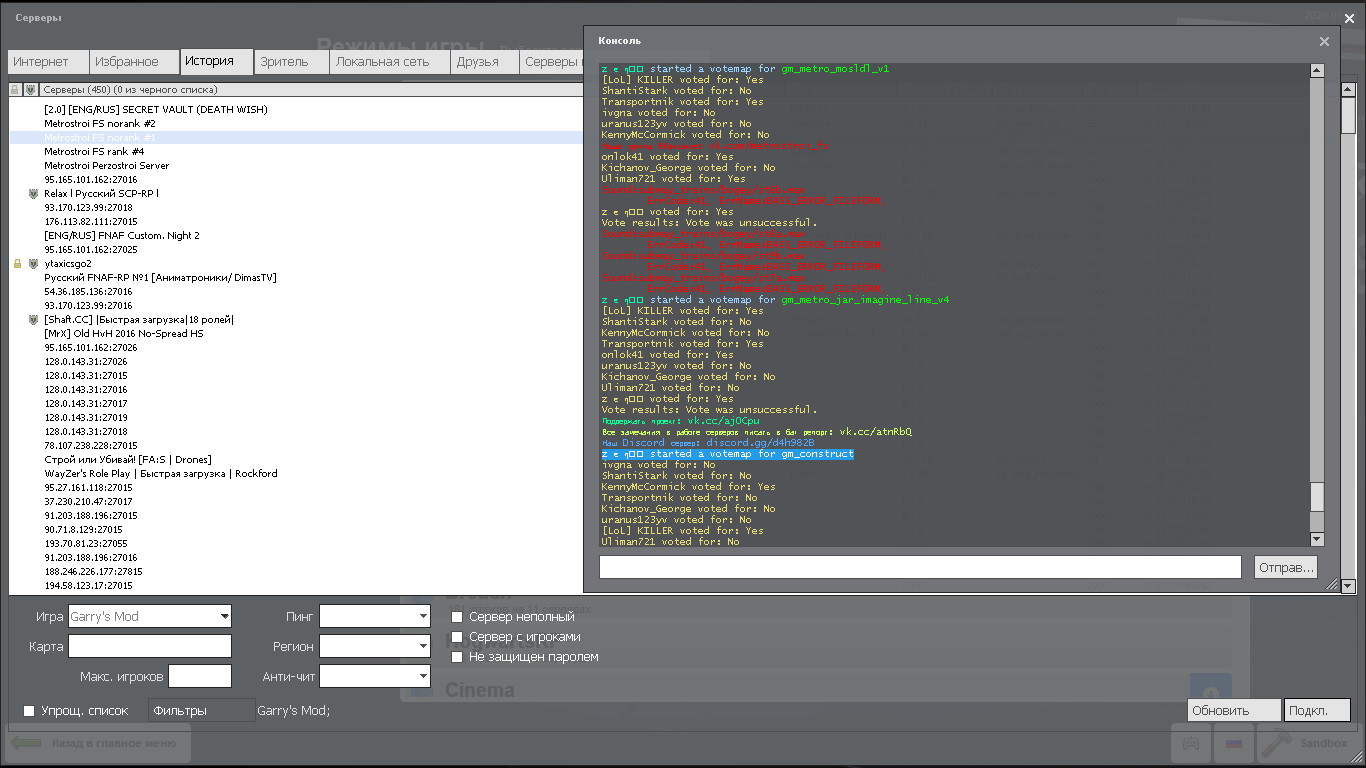Image resolution: width=1366 pixels, height=768 pixels.
Task: Open the Игра dropdown showing Garry's Mod
Action: click(x=150, y=616)
